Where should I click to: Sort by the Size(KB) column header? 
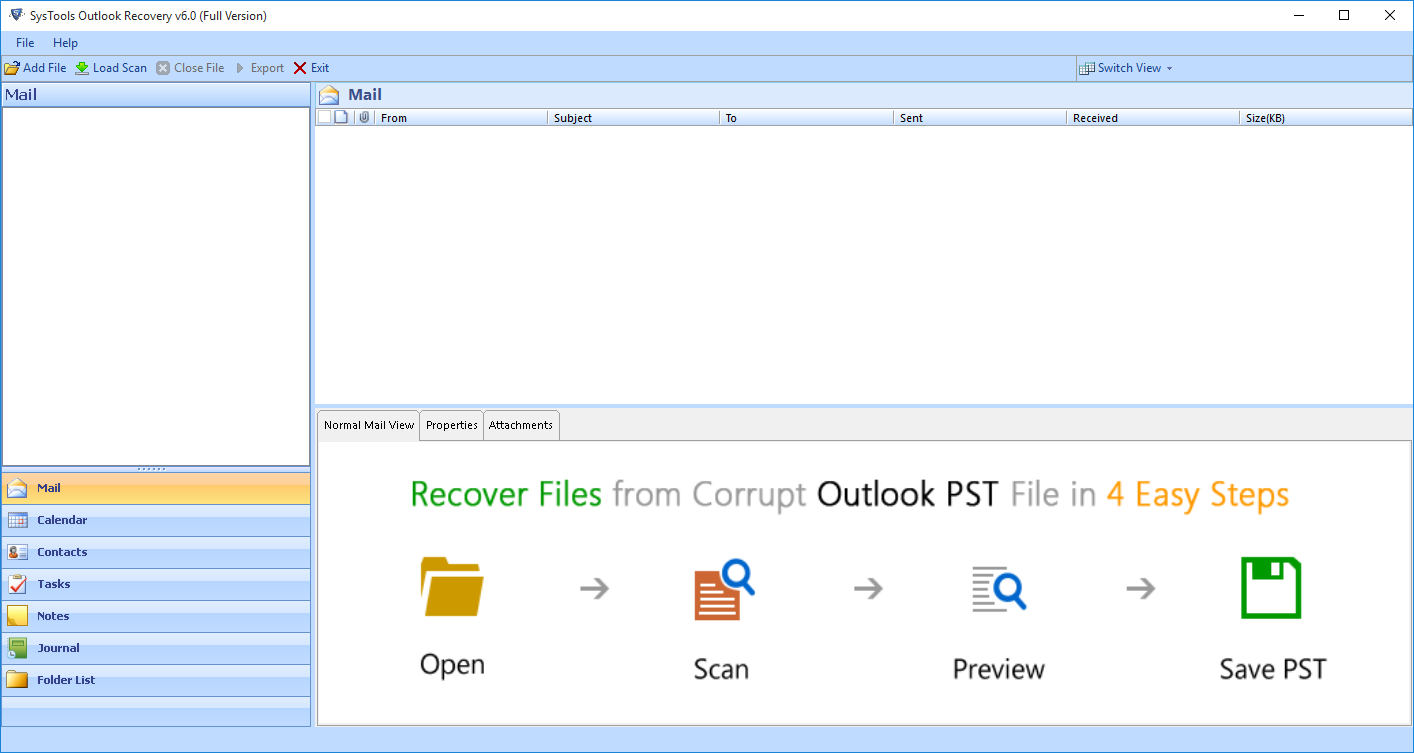[x=1326, y=117]
